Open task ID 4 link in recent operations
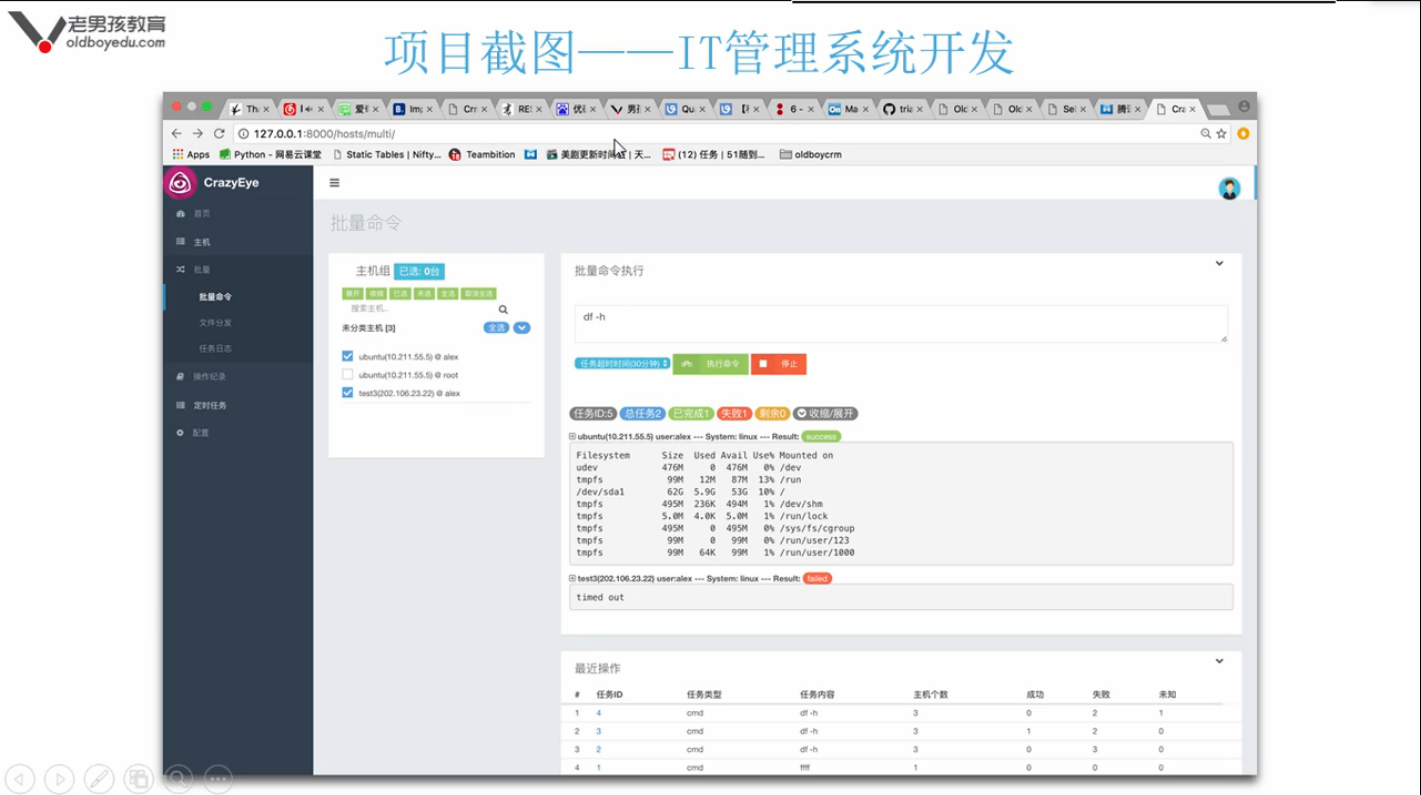The width and height of the screenshot is (1421, 795). [599, 713]
